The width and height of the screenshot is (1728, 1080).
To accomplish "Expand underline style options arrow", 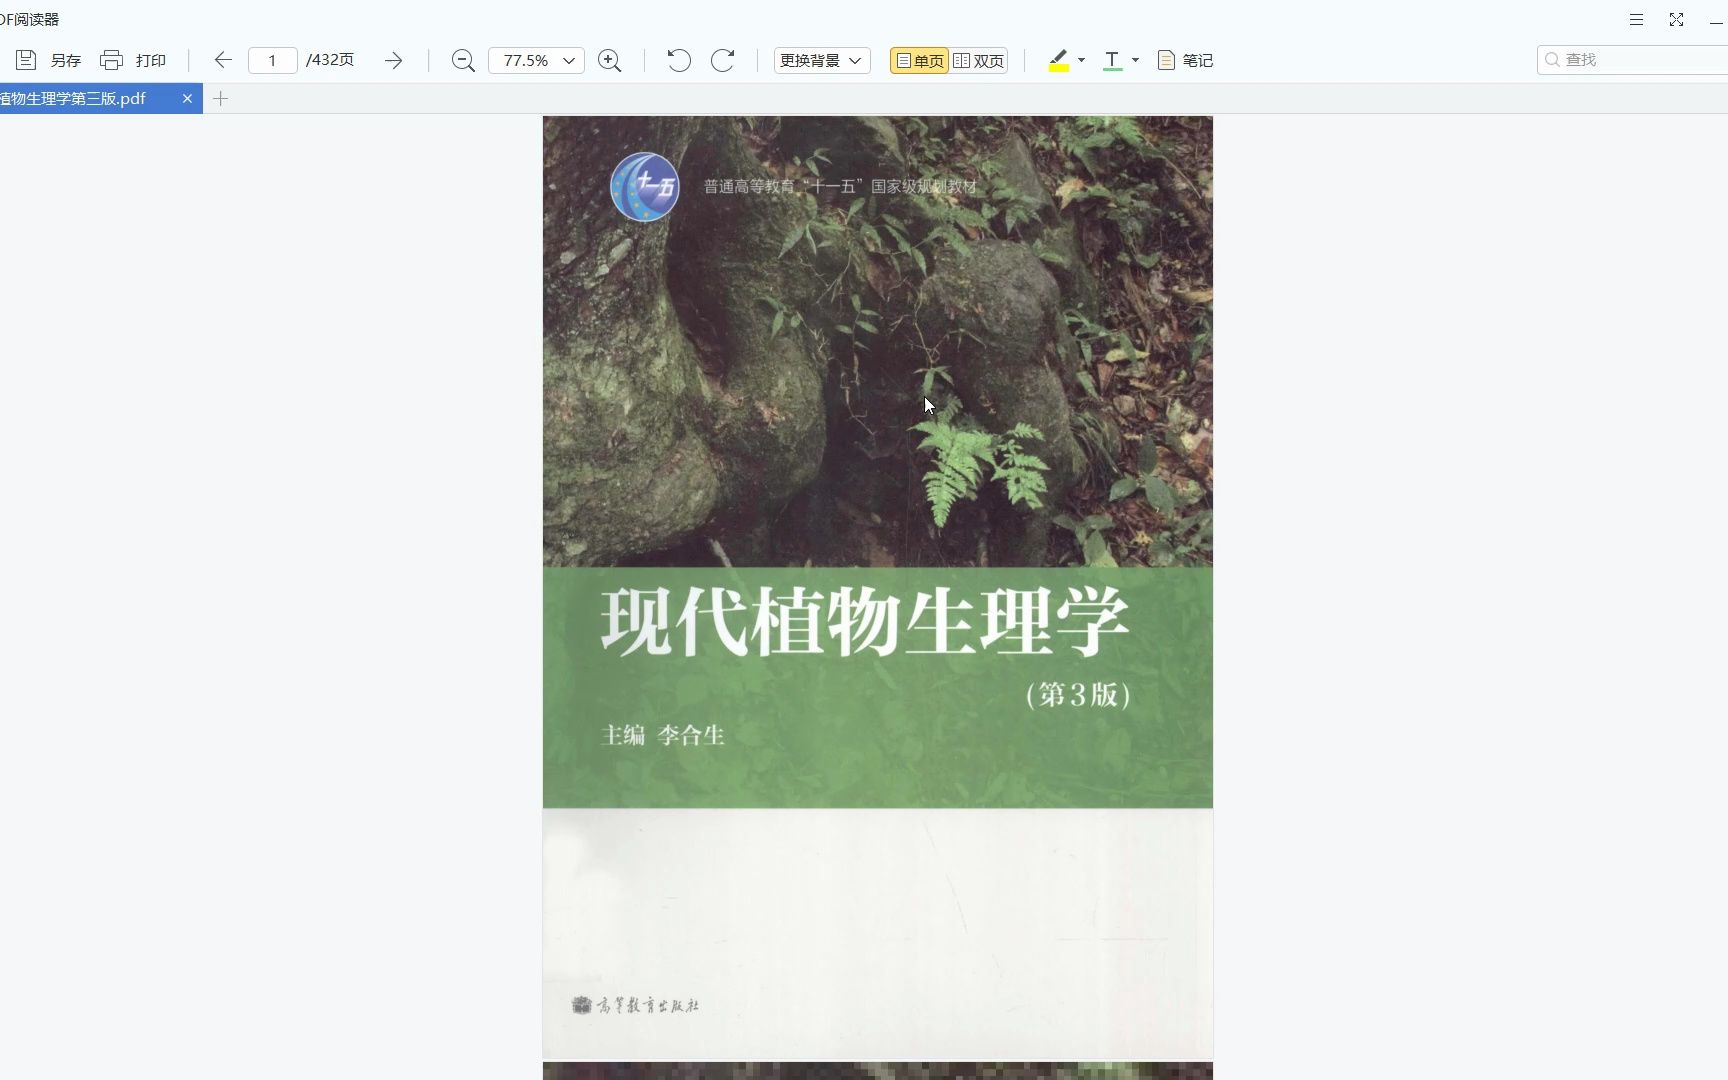I will pyautogui.click(x=1135, y=60).
